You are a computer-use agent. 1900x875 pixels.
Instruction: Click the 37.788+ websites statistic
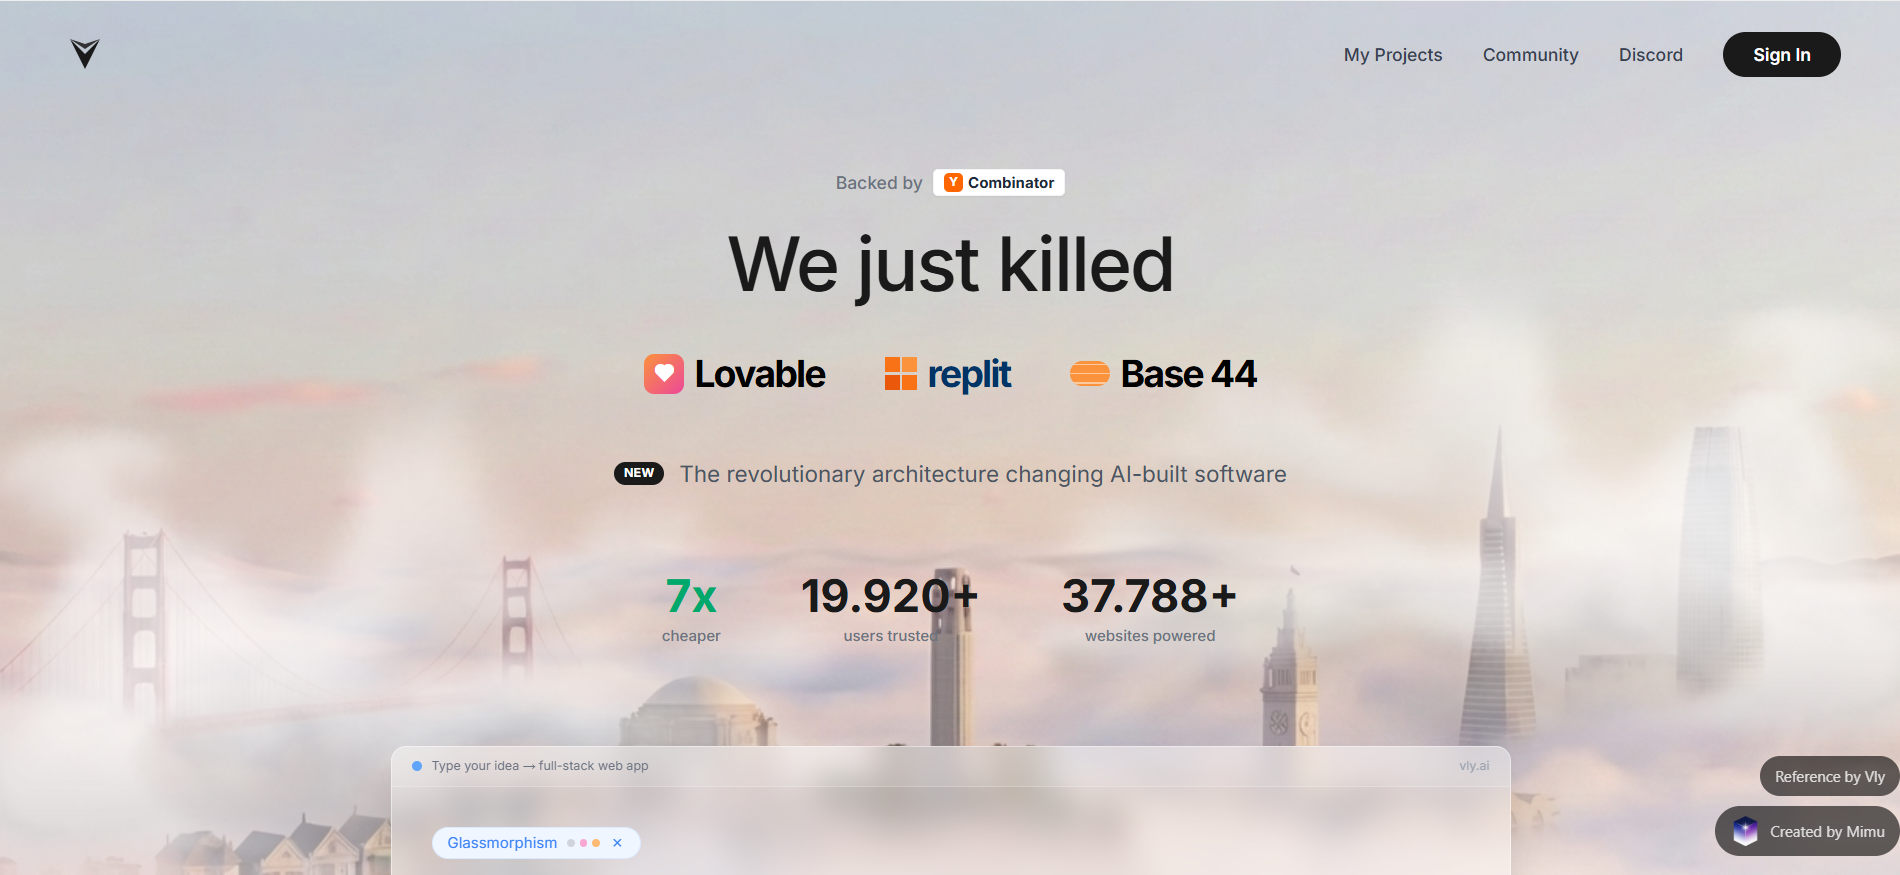click(1149, 597)
